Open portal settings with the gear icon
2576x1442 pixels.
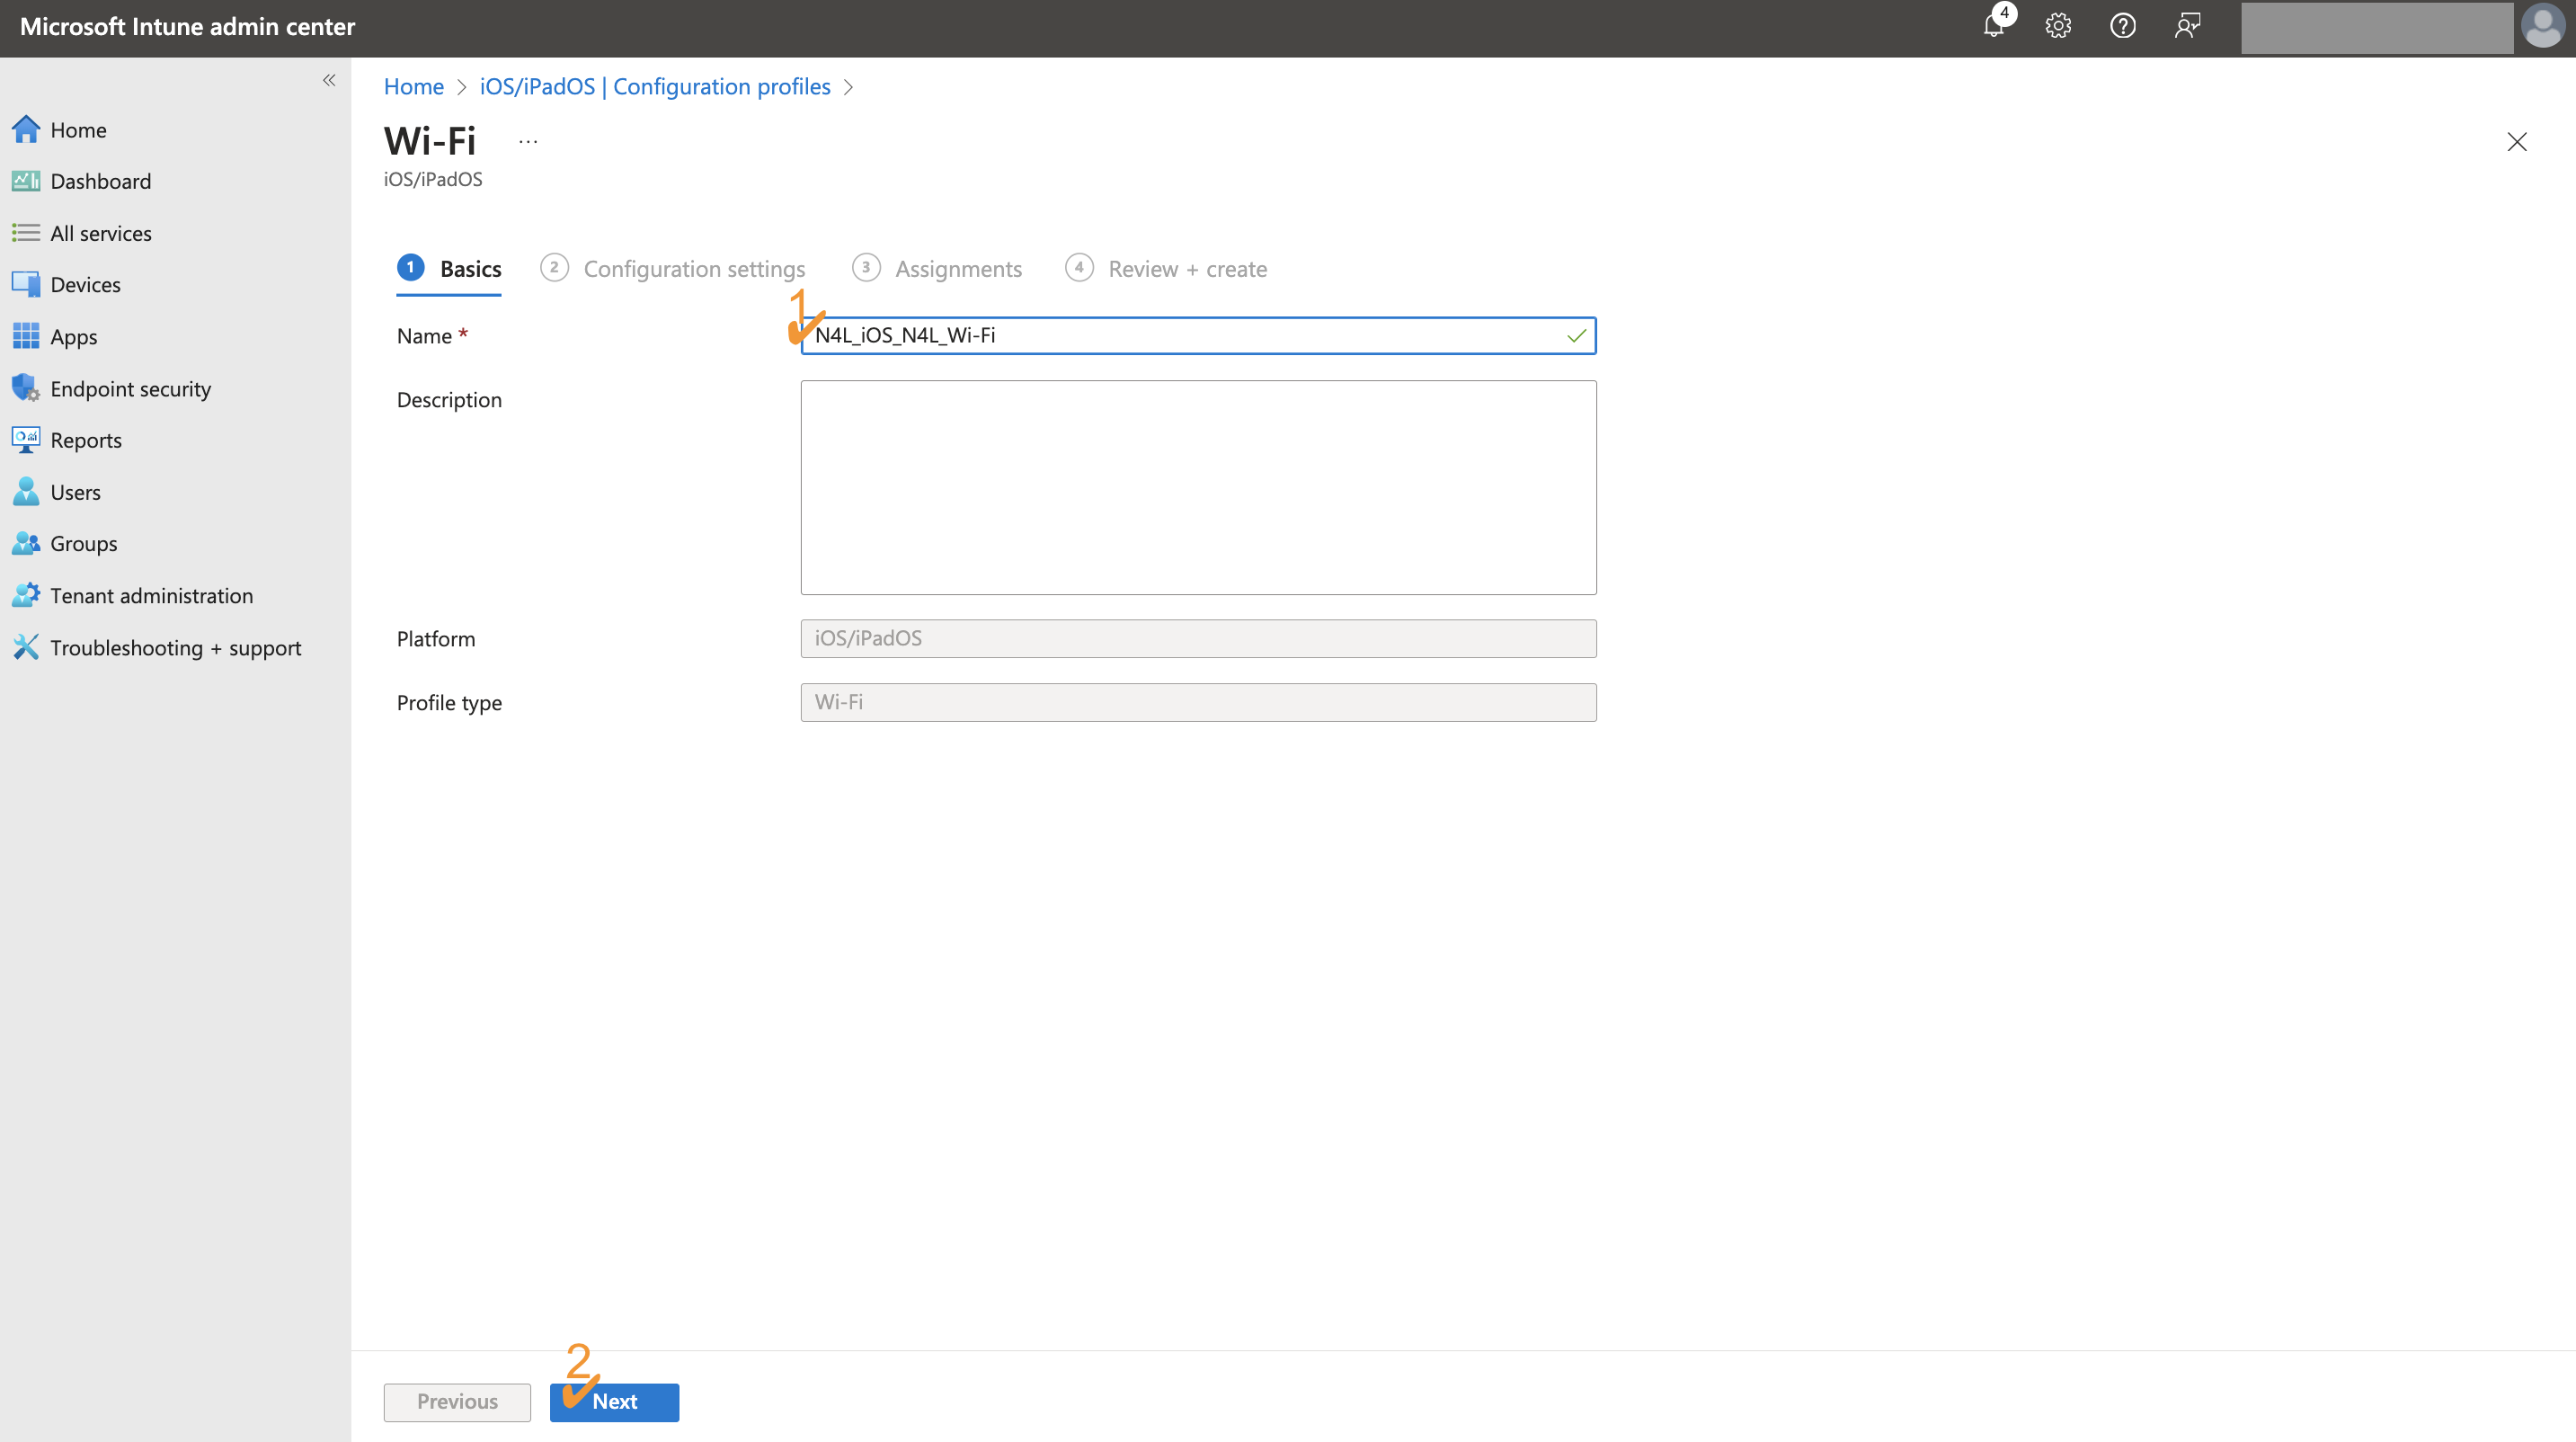(2057, 26)
